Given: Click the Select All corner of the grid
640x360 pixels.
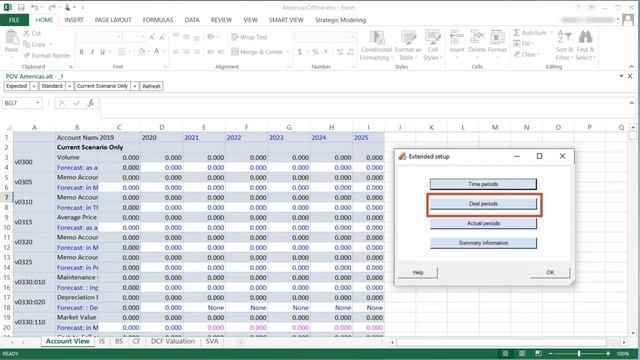Looking at the screenshot, I should pos(8,127).
